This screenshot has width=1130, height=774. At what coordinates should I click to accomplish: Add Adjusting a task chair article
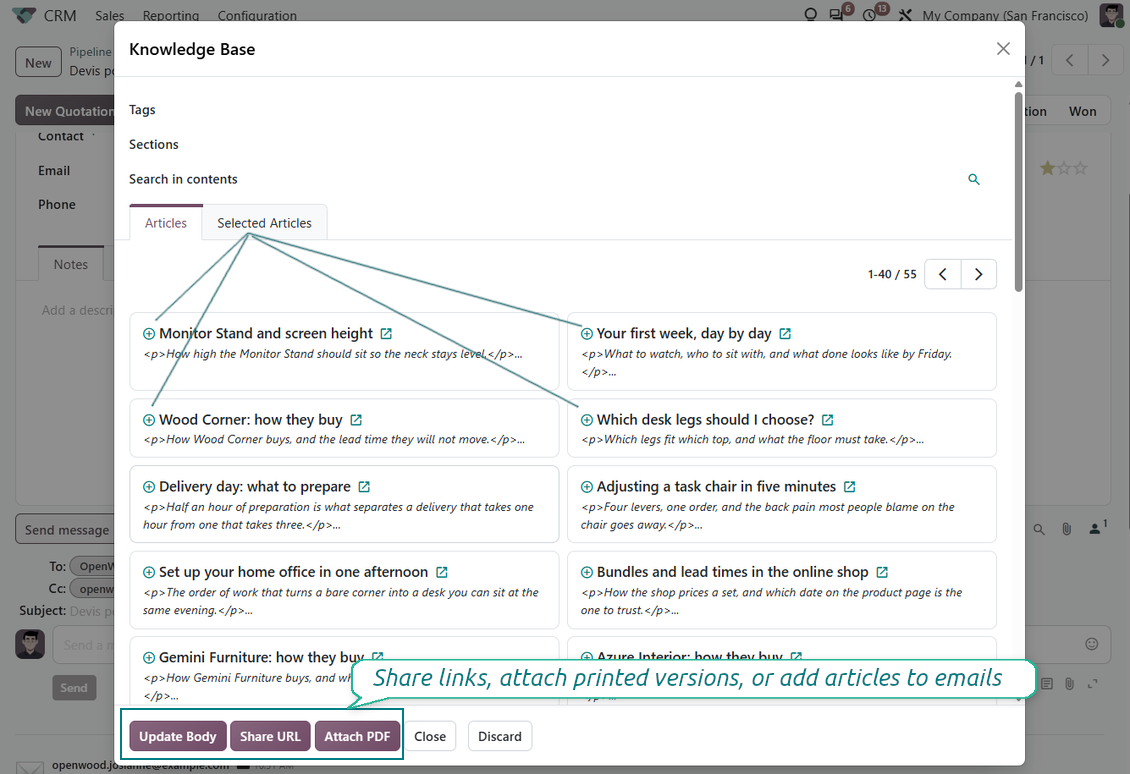pos(587,487)
